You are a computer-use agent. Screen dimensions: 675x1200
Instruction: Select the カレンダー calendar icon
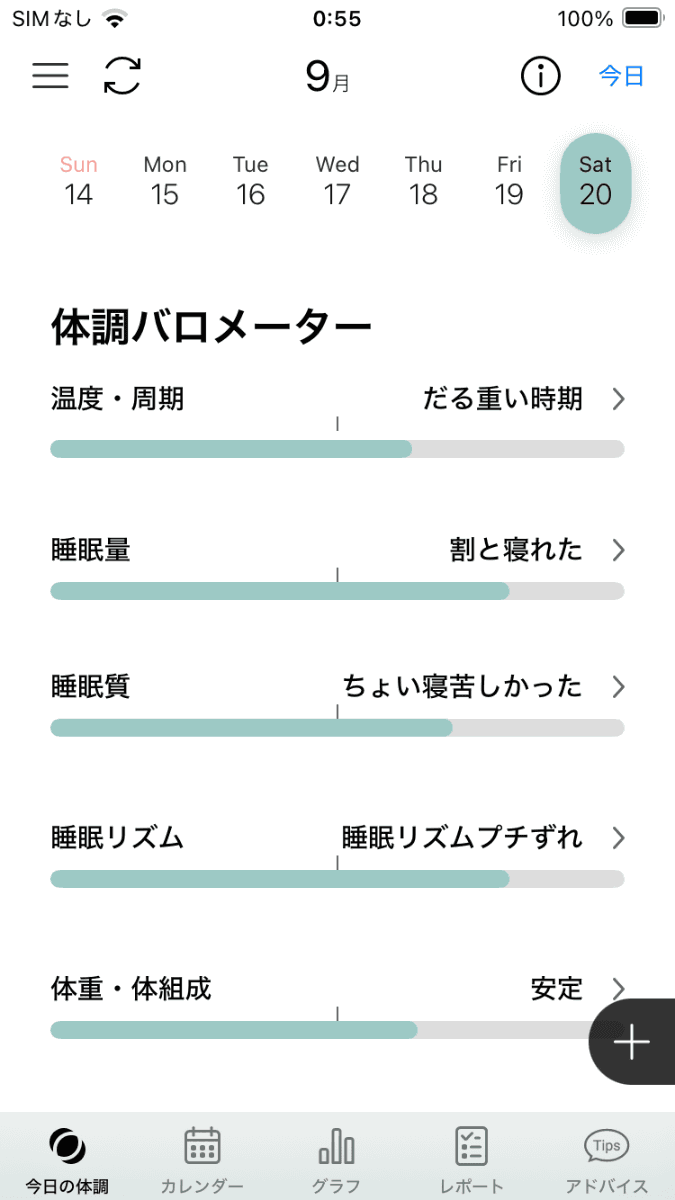(201, 1146)
